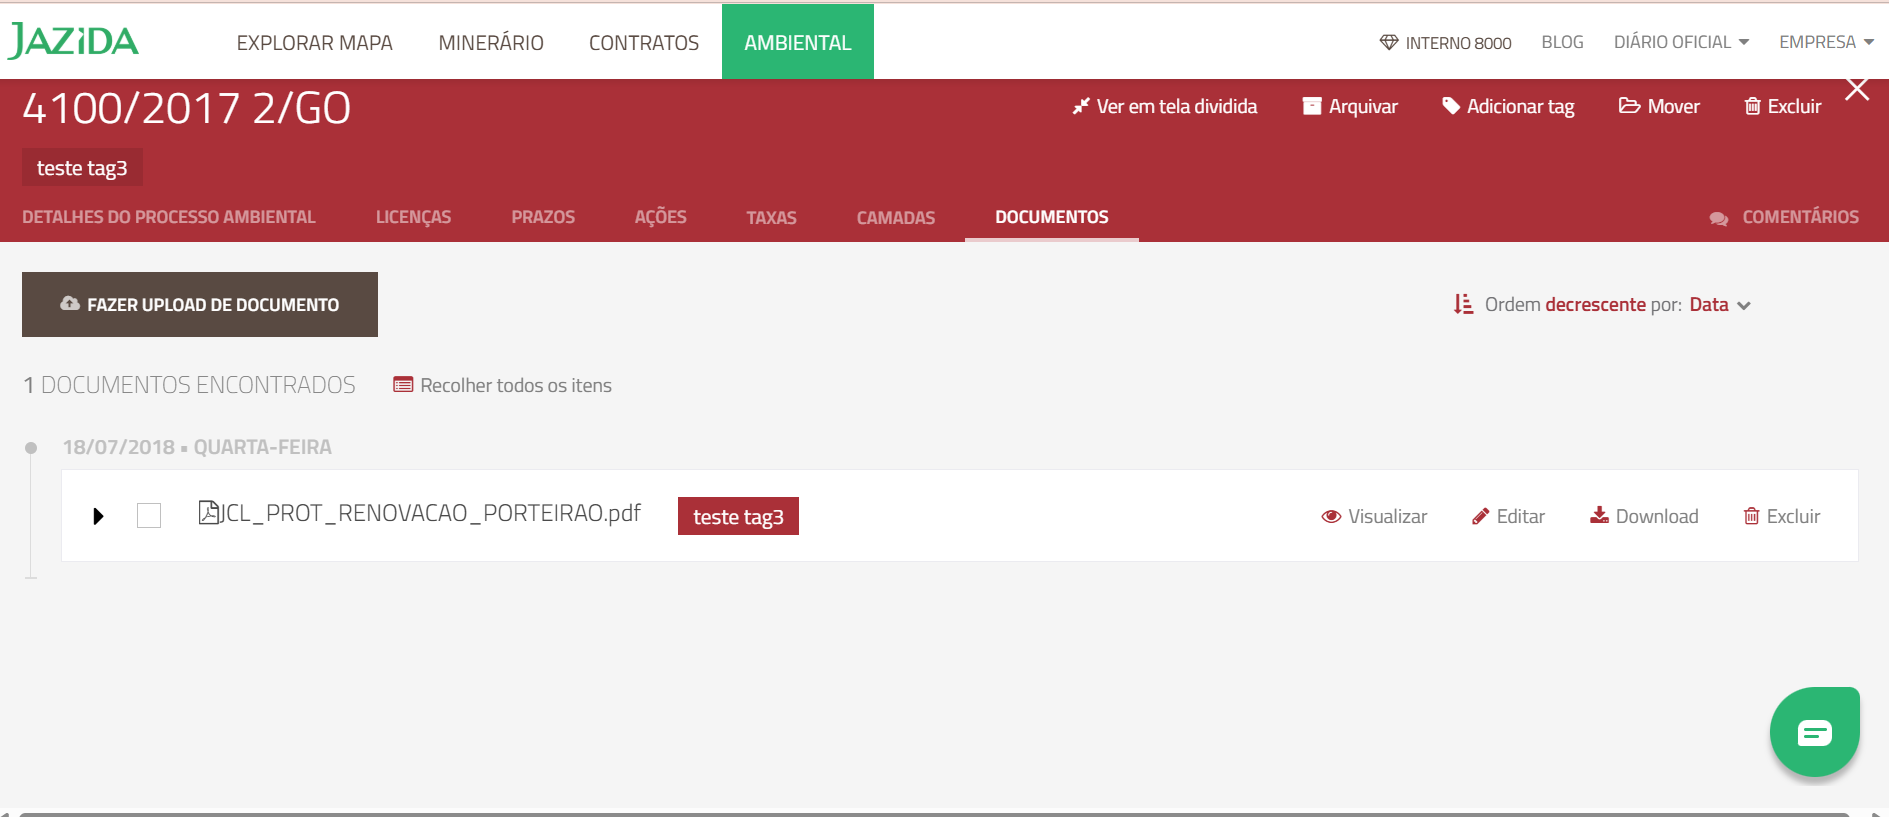Click the red teste tag3 on document

point(738,516)
